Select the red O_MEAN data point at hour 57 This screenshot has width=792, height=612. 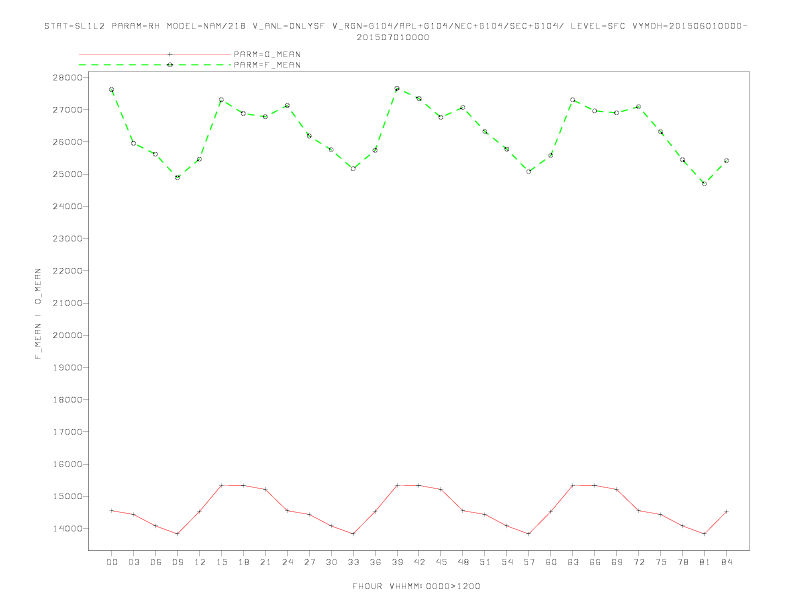(x=529, y=534)
